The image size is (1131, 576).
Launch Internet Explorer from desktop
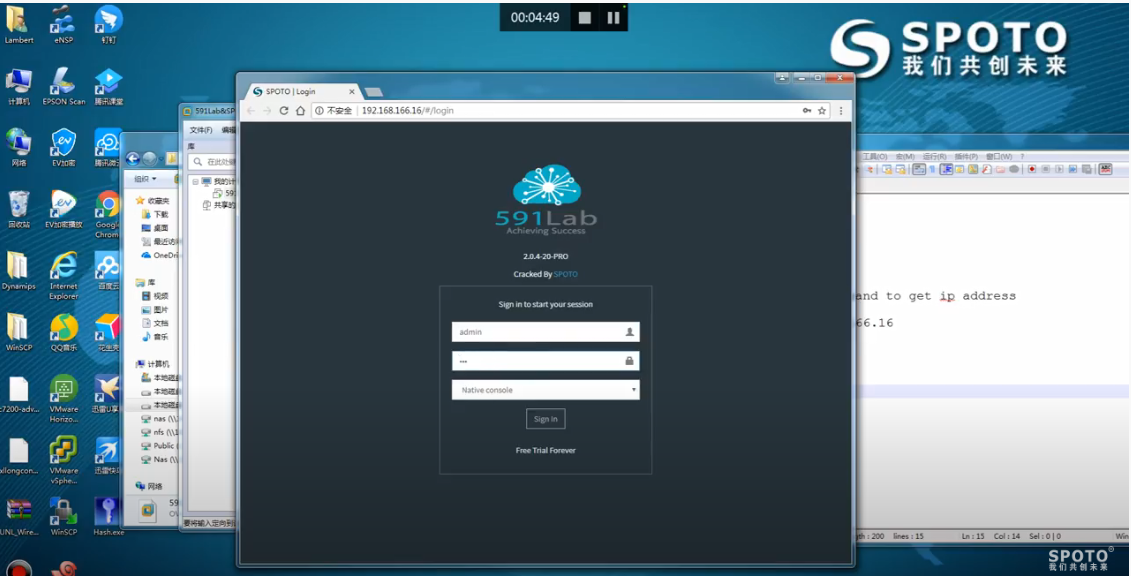point(63,275)
